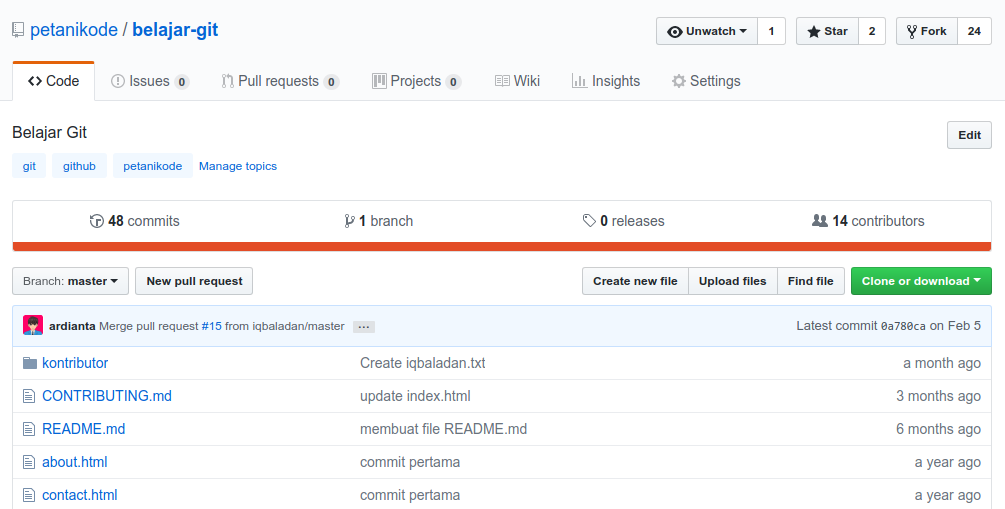Switch to the Code tab
This screenshot has height=509, width=1005.
pos(54,81)
